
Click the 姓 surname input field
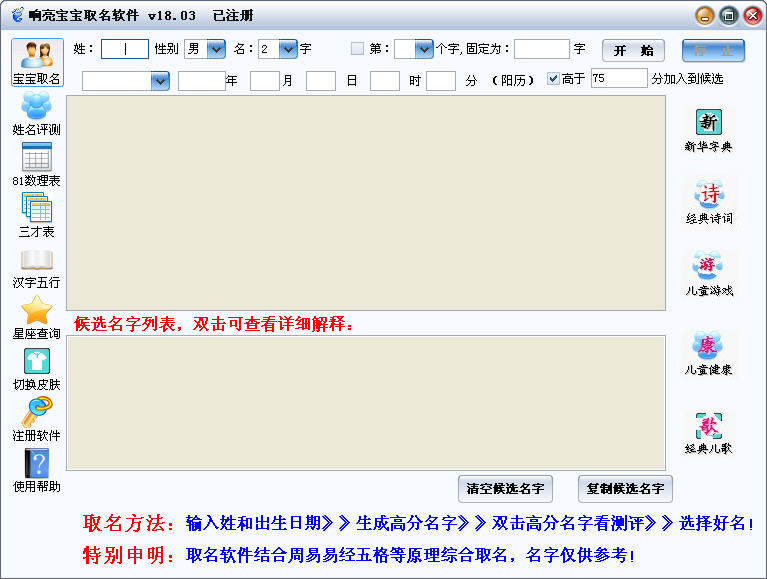coord(125,49)
